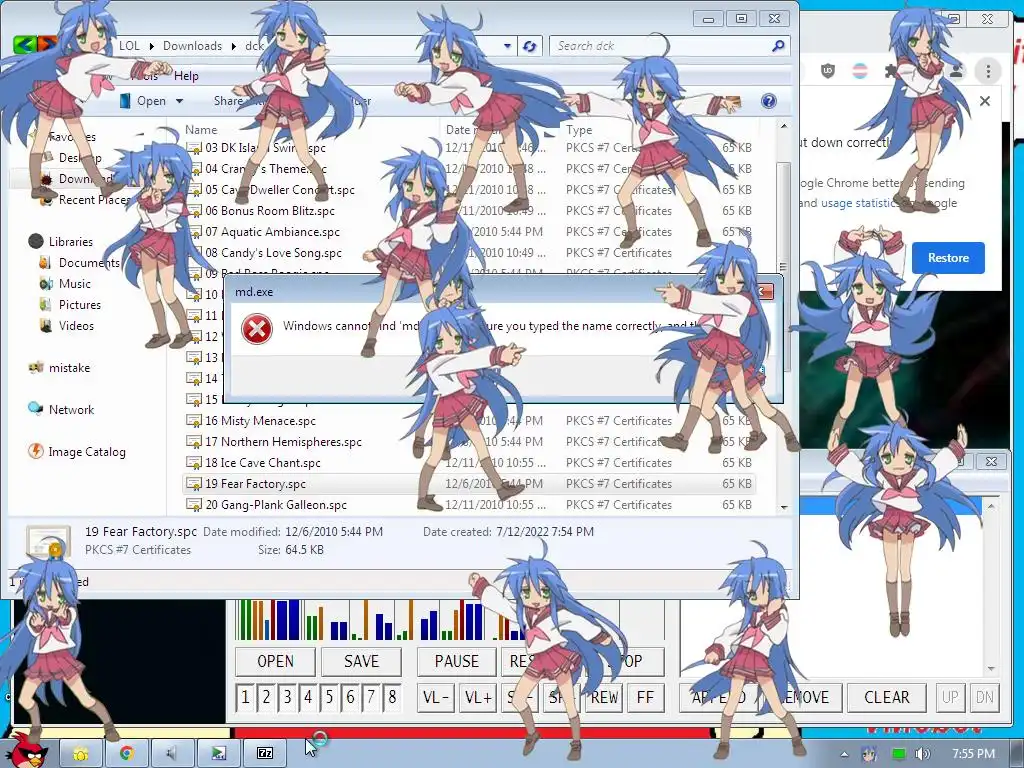Click the clock showing 7:55 PM
This screenshot has width=1024, height=768.
pos(973,754)
